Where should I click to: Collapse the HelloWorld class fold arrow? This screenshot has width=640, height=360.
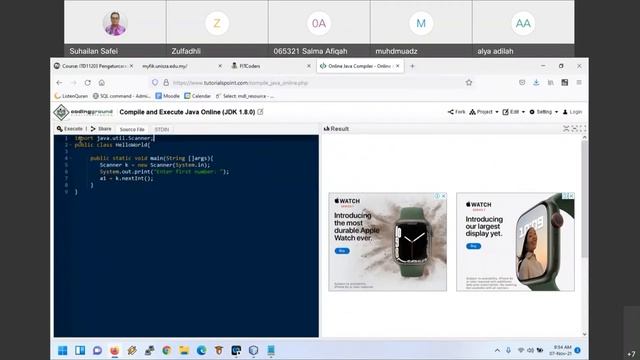point(71,145)
